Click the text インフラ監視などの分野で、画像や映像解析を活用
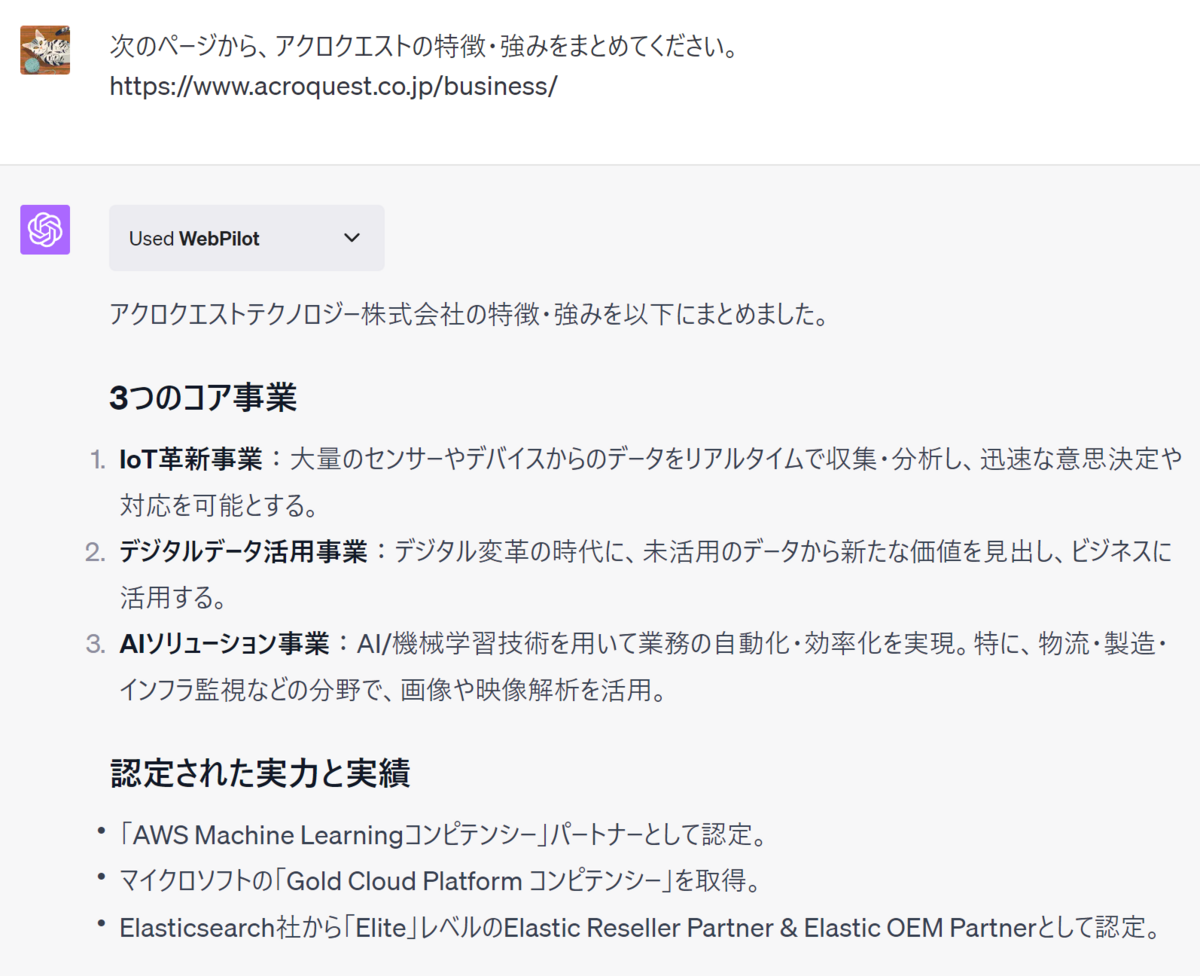 point(392,690)
